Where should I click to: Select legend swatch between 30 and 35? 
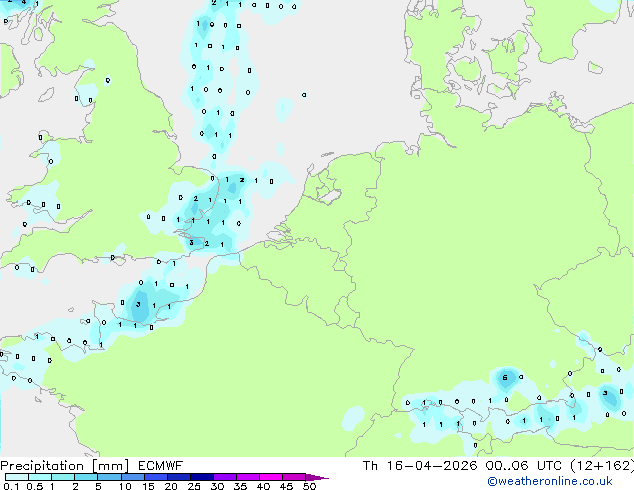pos(224,477)
